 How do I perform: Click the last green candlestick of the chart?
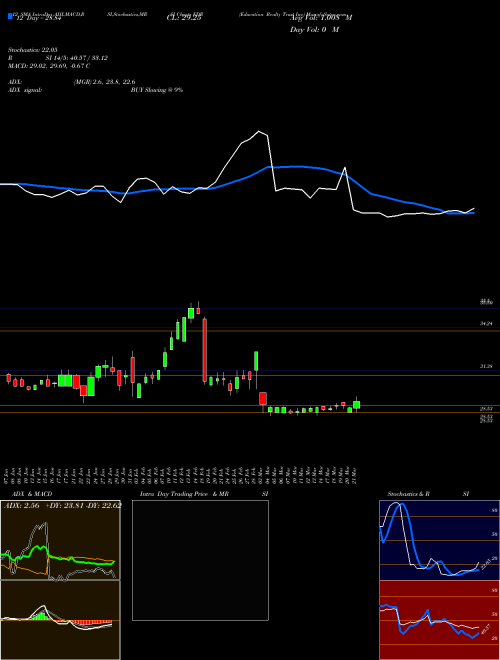tap(356, 405)
